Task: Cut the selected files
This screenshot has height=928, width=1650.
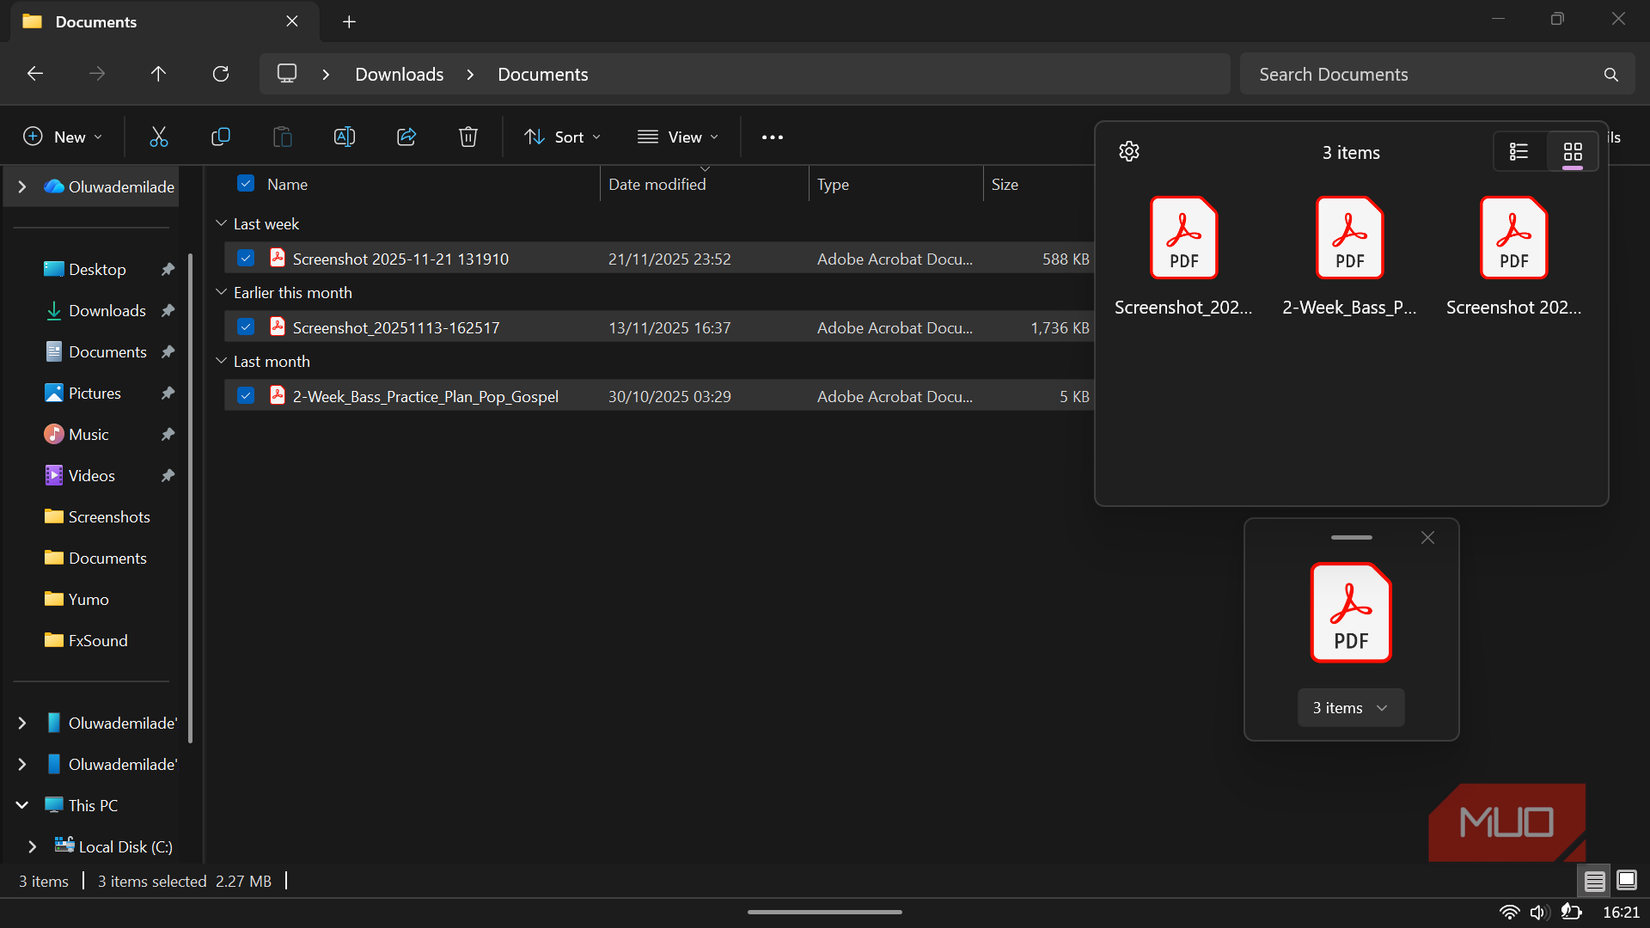Action: point(158,136)
